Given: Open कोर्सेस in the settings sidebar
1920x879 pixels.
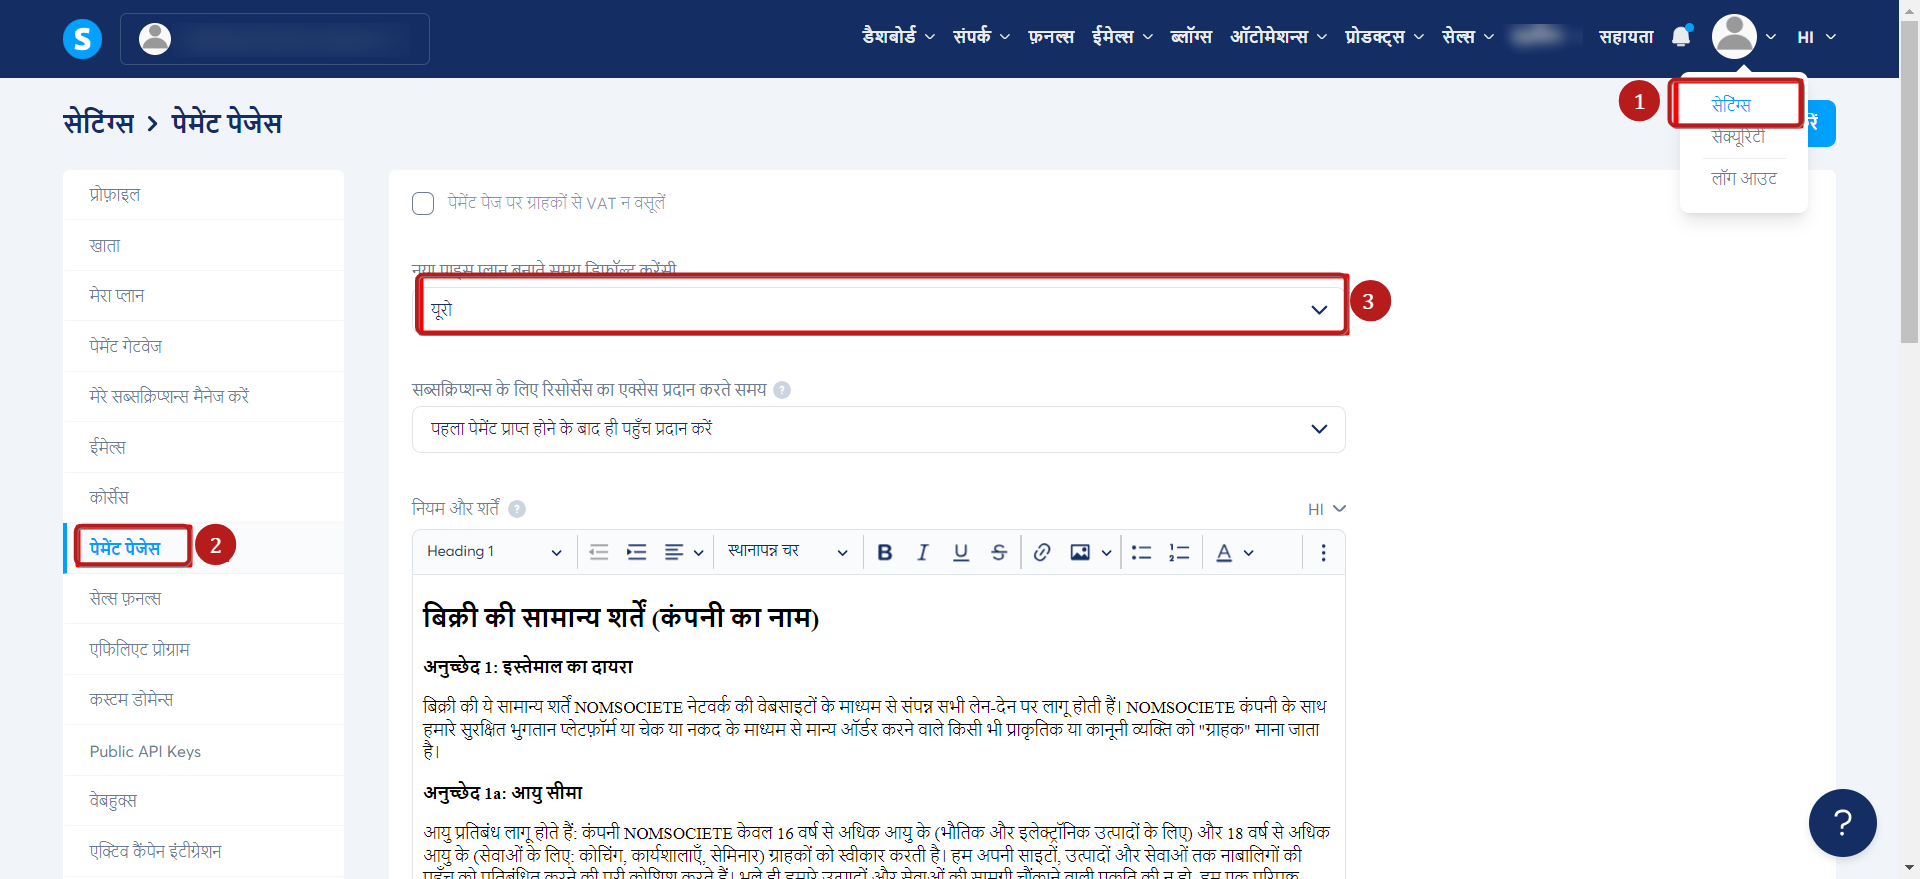Looking at the screenshot, I should tap(204, 498).
